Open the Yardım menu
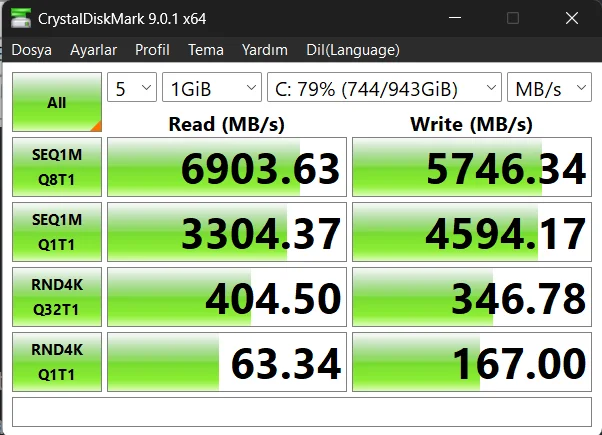602x435 pixels. click(265, 50)
